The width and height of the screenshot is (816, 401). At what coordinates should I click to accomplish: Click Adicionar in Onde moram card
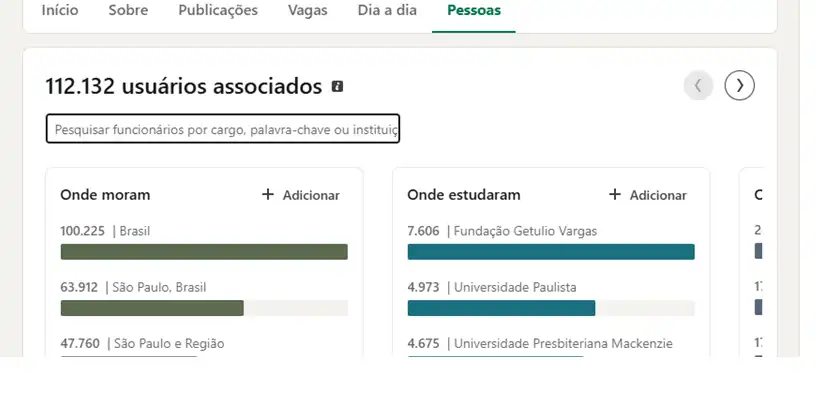pos(311,195)
